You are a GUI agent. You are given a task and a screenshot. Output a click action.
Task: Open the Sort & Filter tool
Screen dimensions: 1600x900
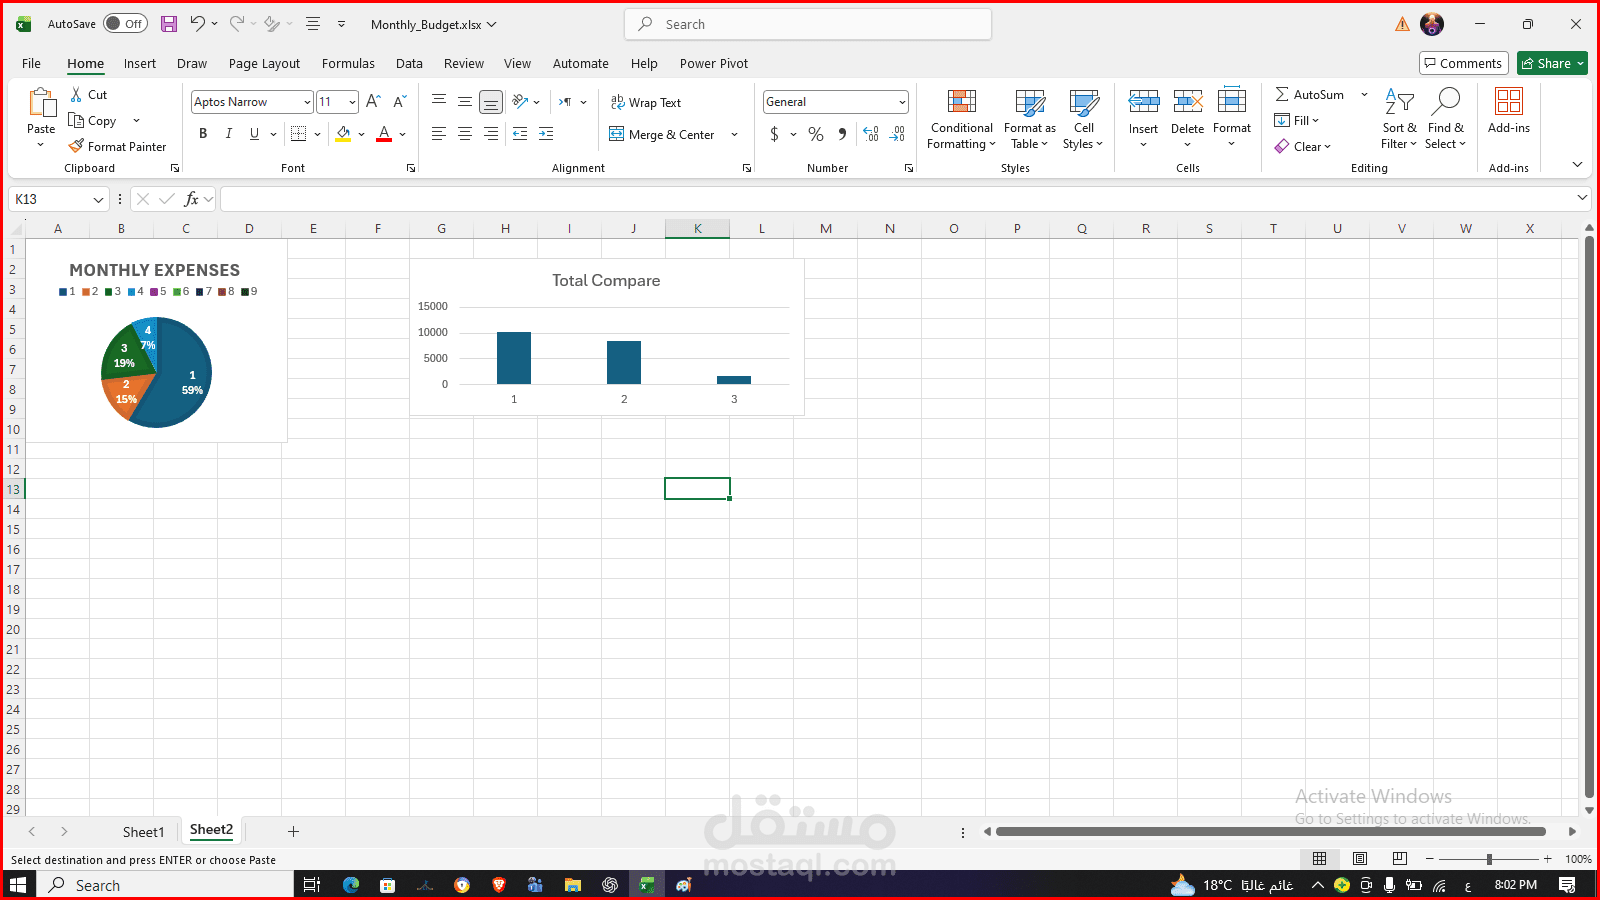click(x=1399, y=118)
